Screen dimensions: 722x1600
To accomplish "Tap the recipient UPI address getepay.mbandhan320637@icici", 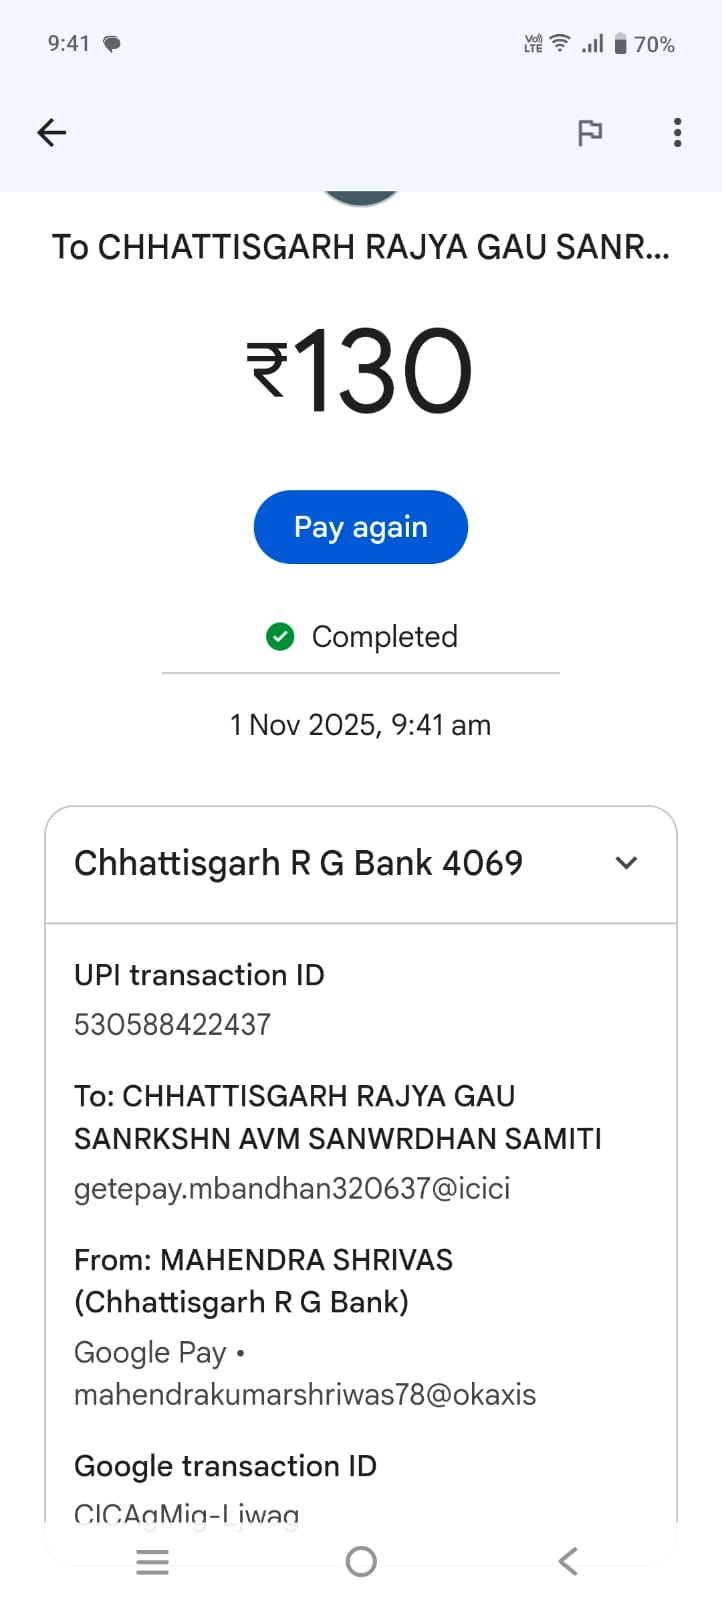I will (292, 1188).
